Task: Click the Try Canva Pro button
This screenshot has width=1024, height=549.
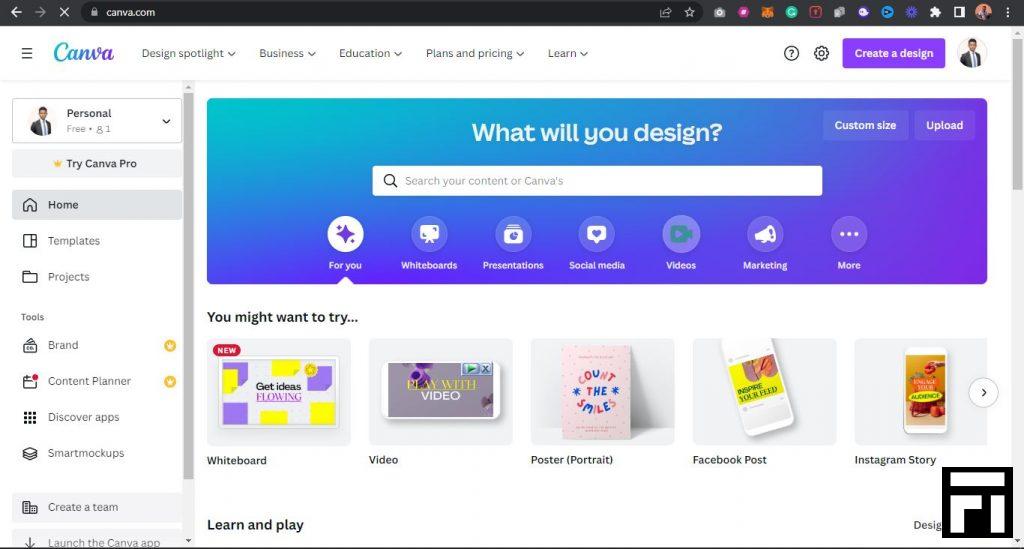Action: click(97, 164)
